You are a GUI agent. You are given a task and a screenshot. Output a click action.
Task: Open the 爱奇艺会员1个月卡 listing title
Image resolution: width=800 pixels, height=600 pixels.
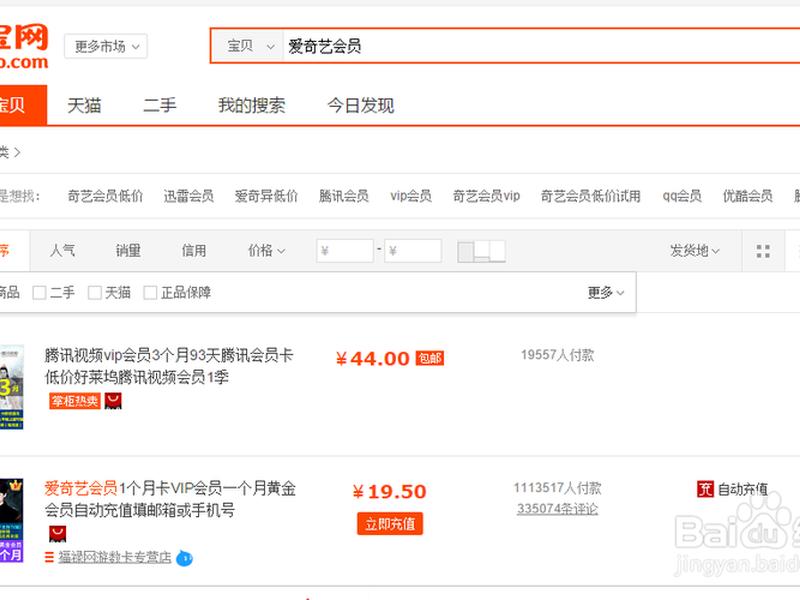(170, 499)
